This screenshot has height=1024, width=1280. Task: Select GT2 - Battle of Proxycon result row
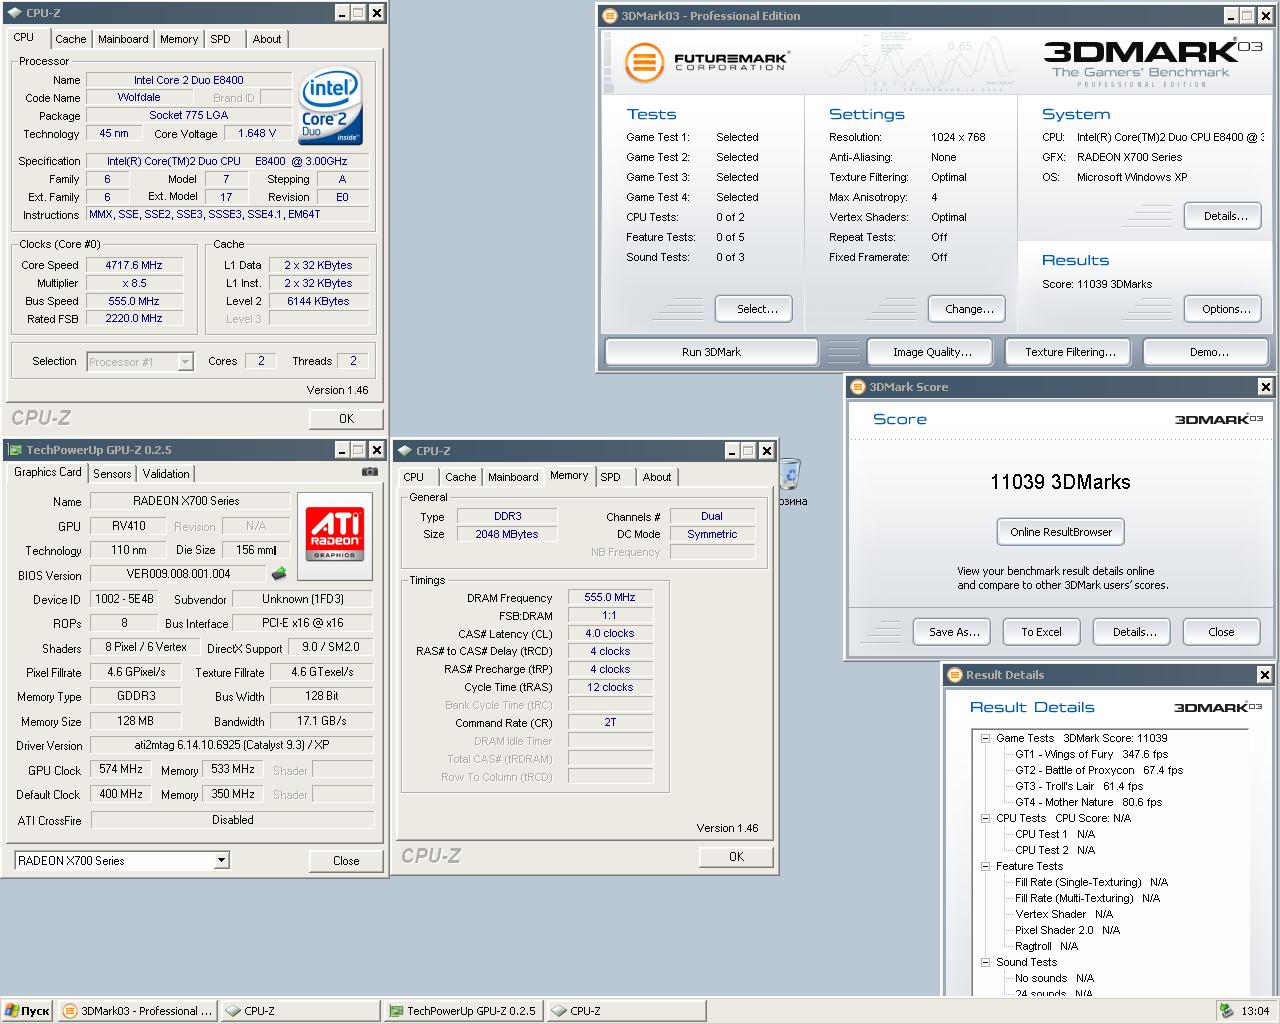point(1099,770)
